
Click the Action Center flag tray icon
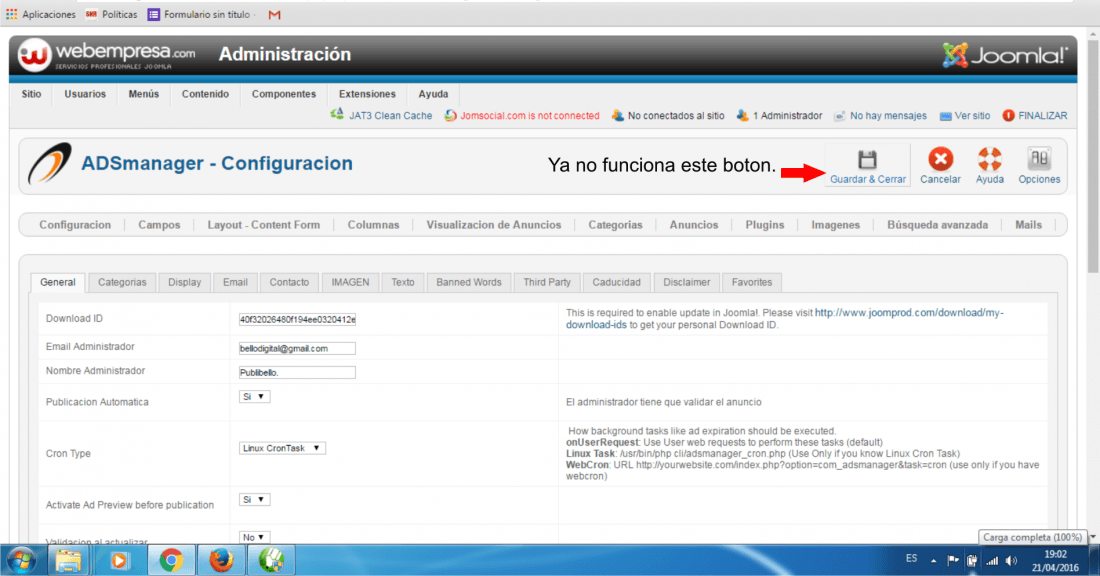click(x=953, y=560)
